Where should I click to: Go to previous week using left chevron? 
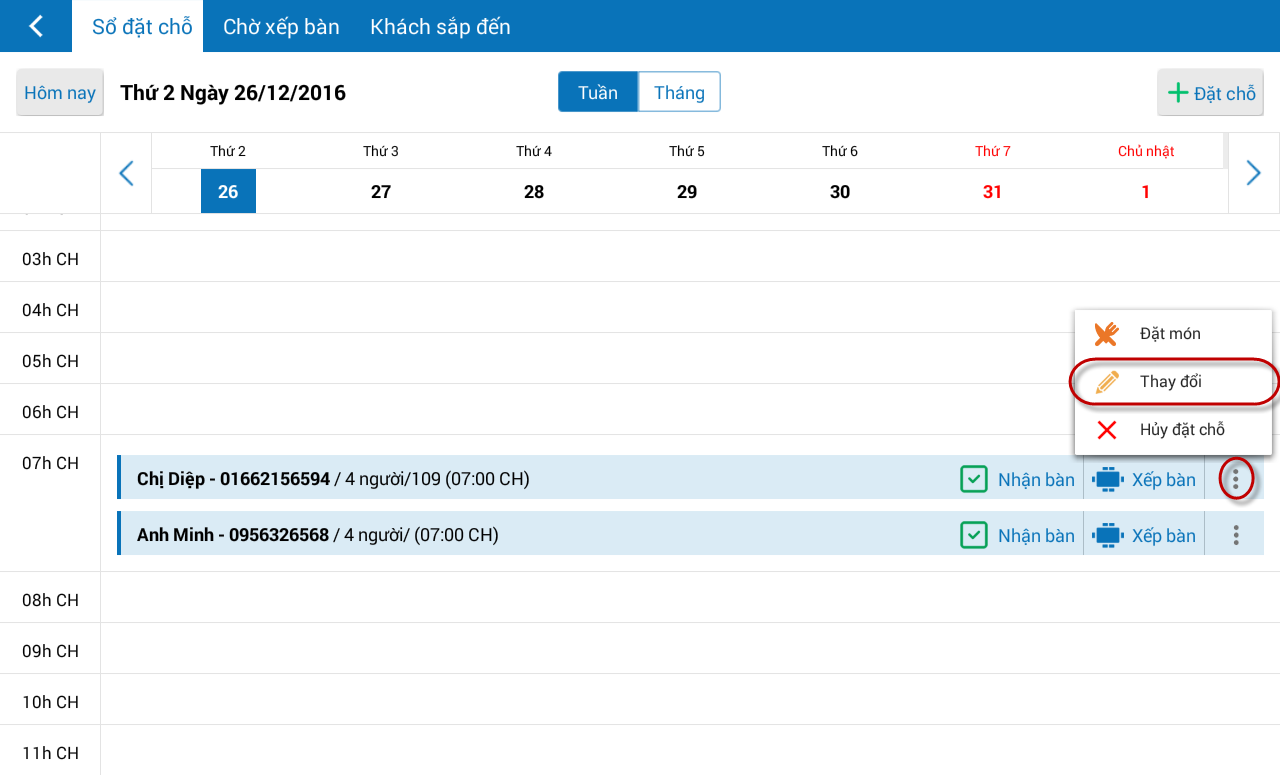point(126,173)
